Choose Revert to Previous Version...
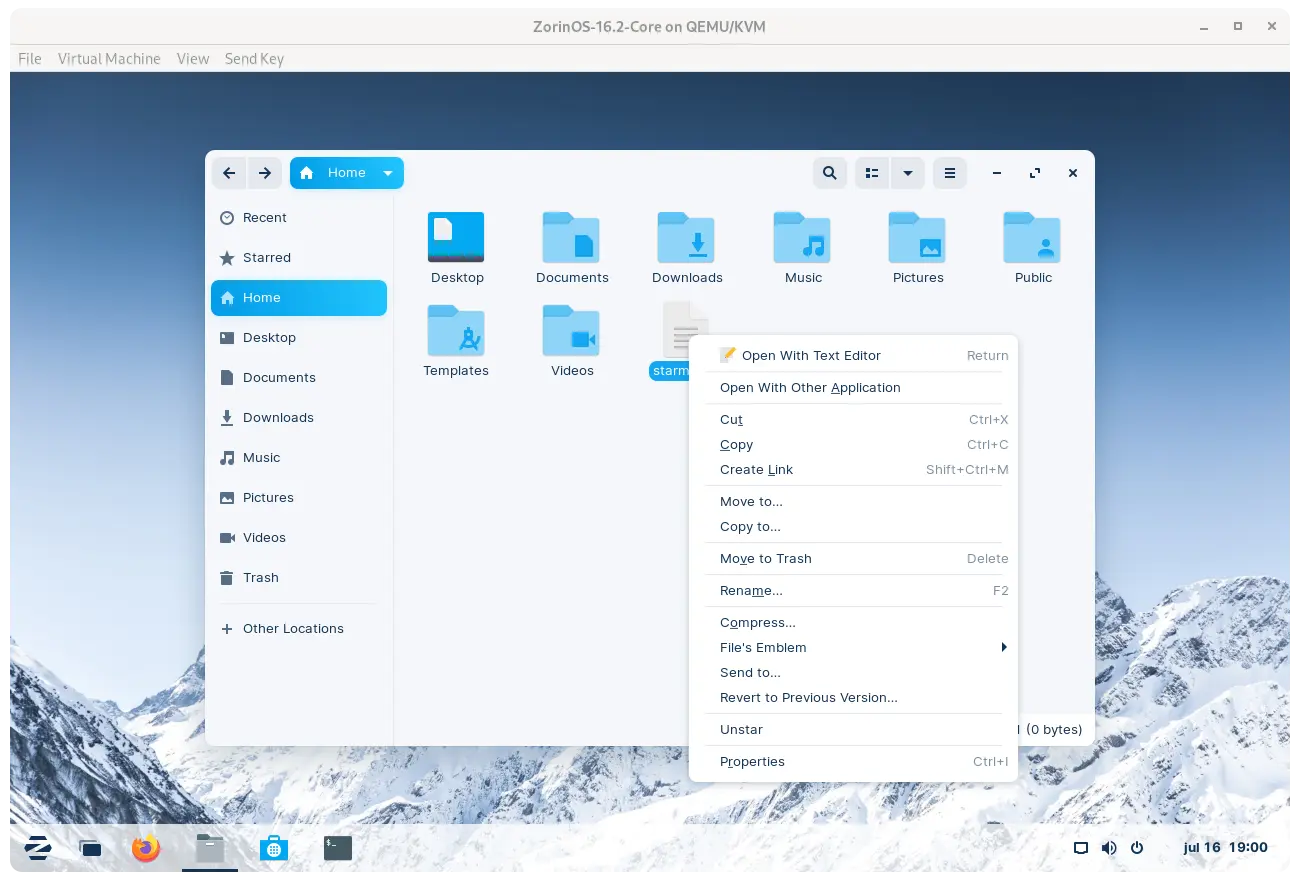This screenshot has height=882, width=1300. 854,698
